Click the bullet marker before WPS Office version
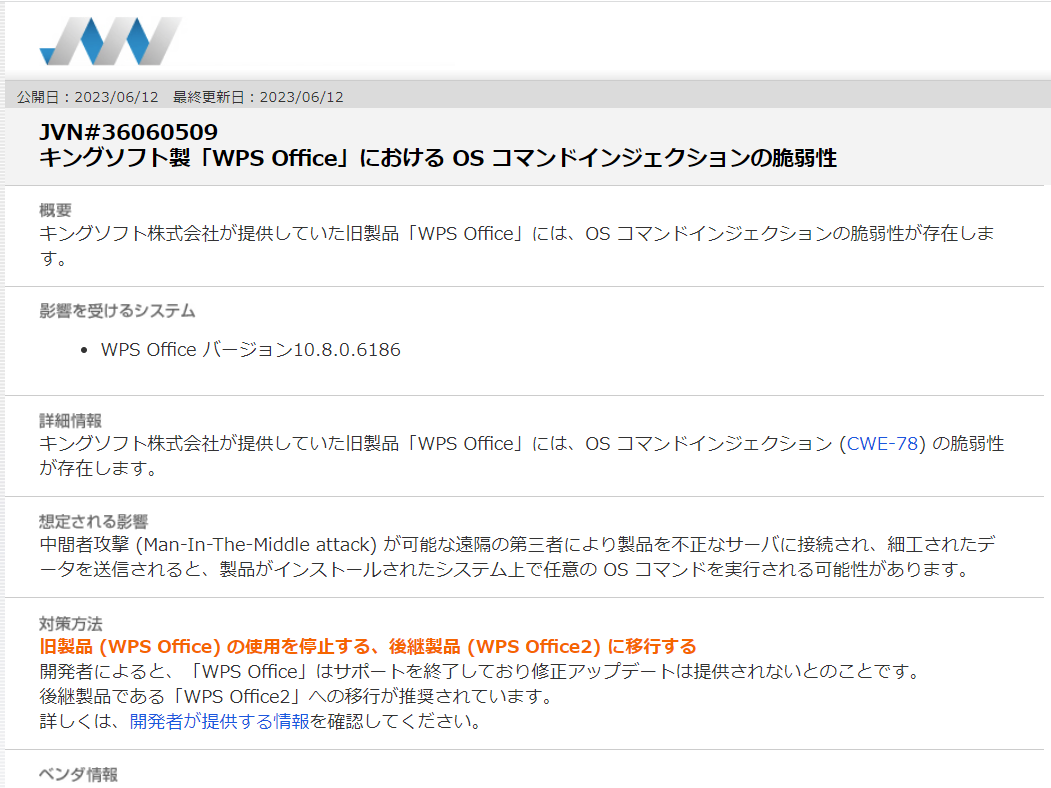This screenshot has height=788, width=1051. 84,351
